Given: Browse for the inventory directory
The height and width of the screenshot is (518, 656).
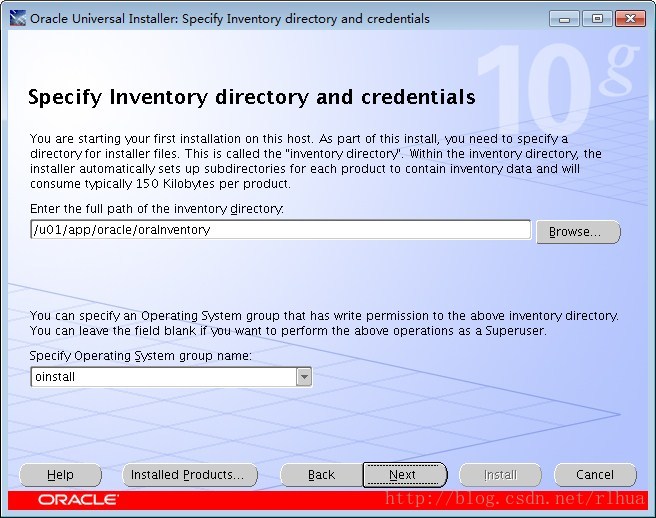Looking at the screenshot, I should 579,231.
